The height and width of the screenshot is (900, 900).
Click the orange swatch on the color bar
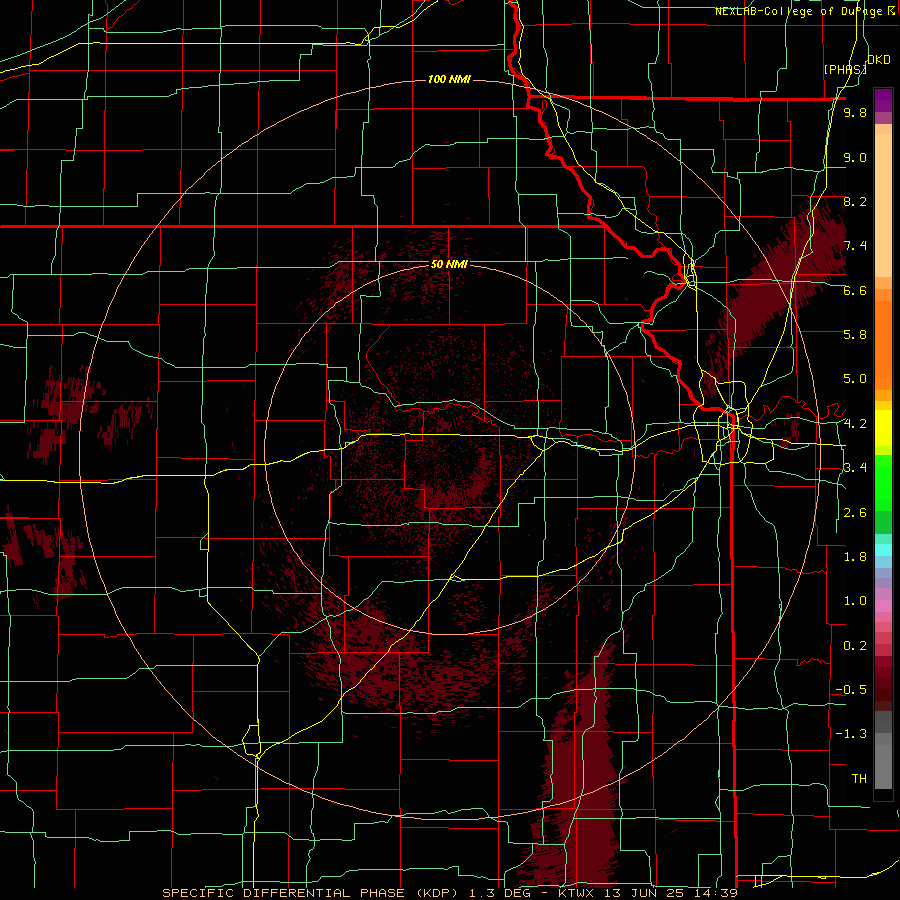(883, 344)
